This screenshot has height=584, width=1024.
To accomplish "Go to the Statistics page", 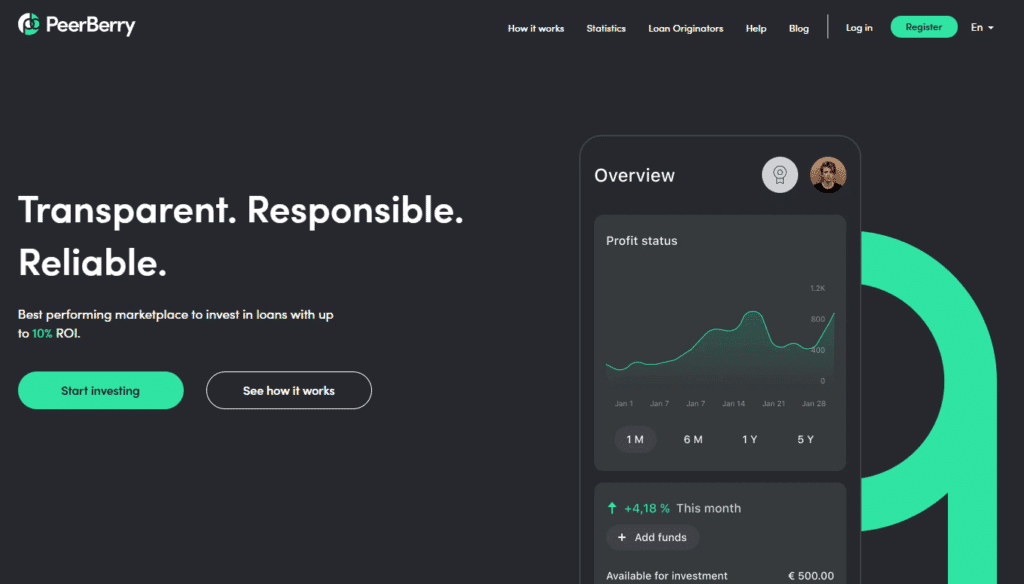I will click(606, 28).
